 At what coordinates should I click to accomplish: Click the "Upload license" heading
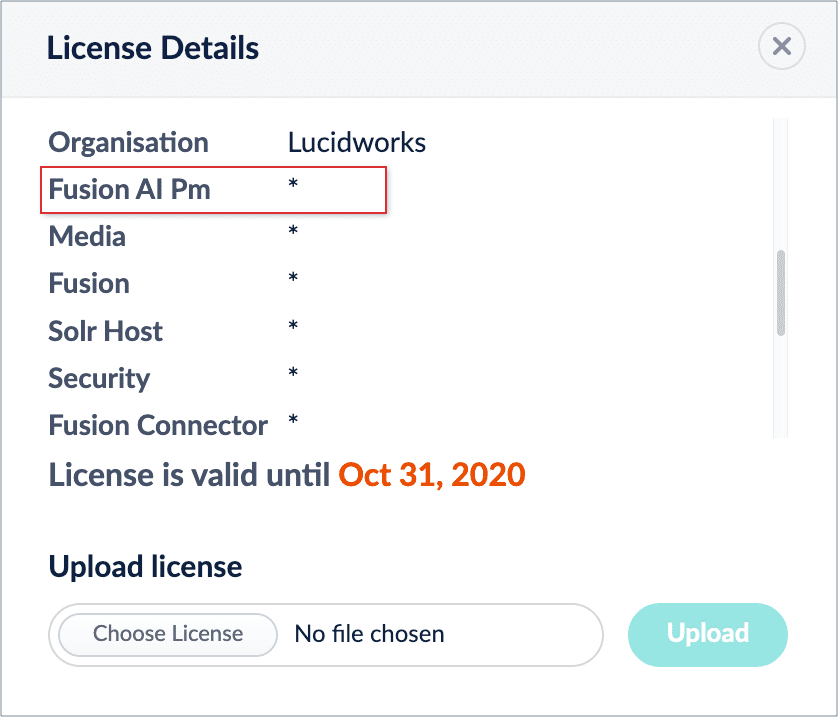point(145,566)
